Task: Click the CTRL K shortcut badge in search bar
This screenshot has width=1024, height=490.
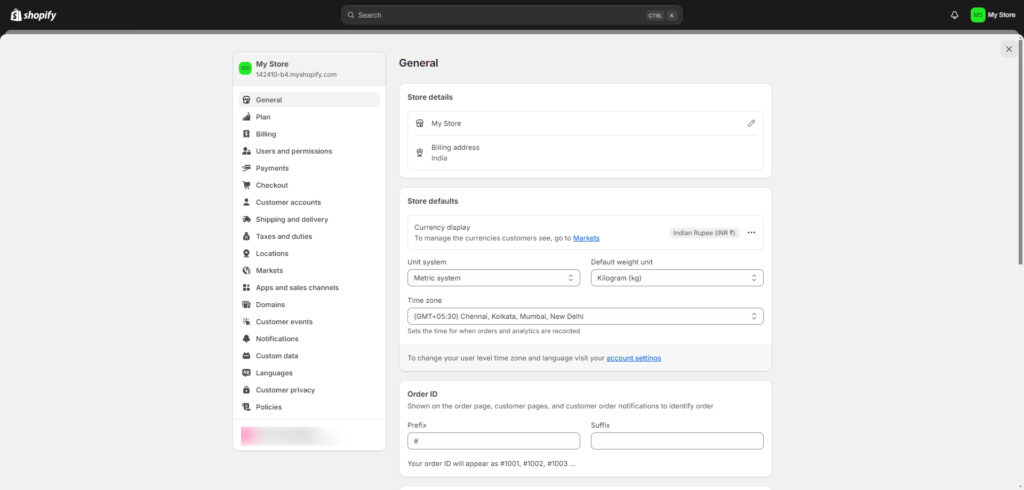Action: (x=662, y=15)
